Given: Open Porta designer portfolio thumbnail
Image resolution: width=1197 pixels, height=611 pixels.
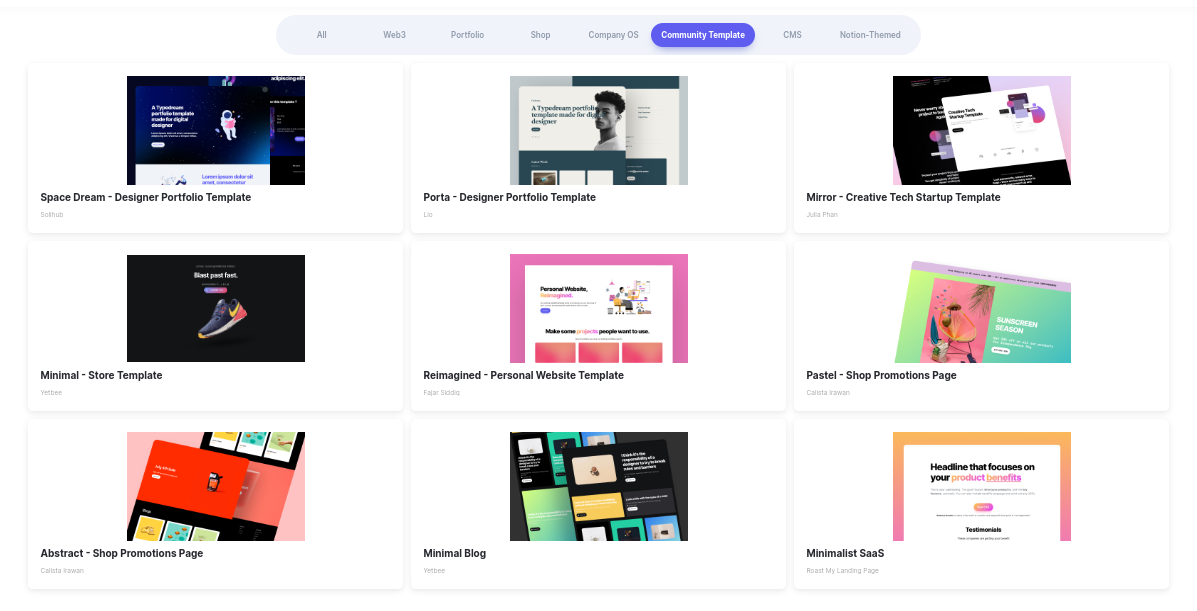Looking at the screenshot, I should pos(599,131).
